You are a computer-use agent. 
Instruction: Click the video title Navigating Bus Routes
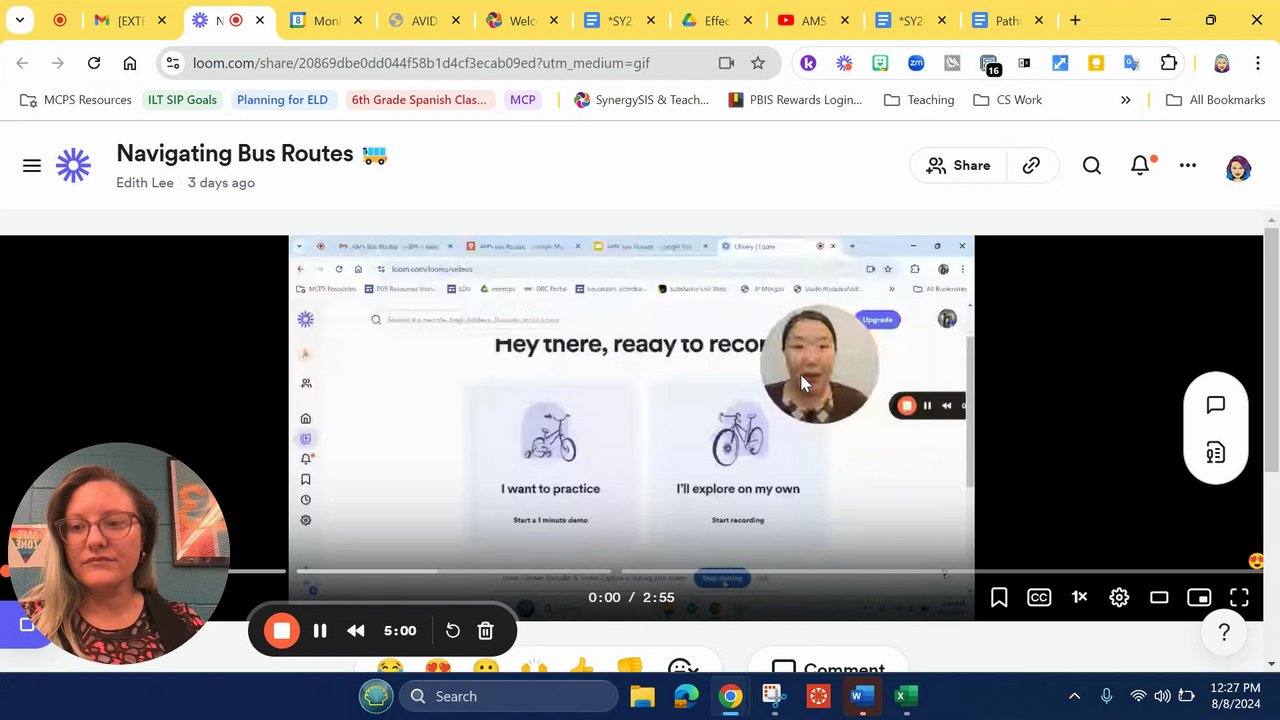pos(235,154)
